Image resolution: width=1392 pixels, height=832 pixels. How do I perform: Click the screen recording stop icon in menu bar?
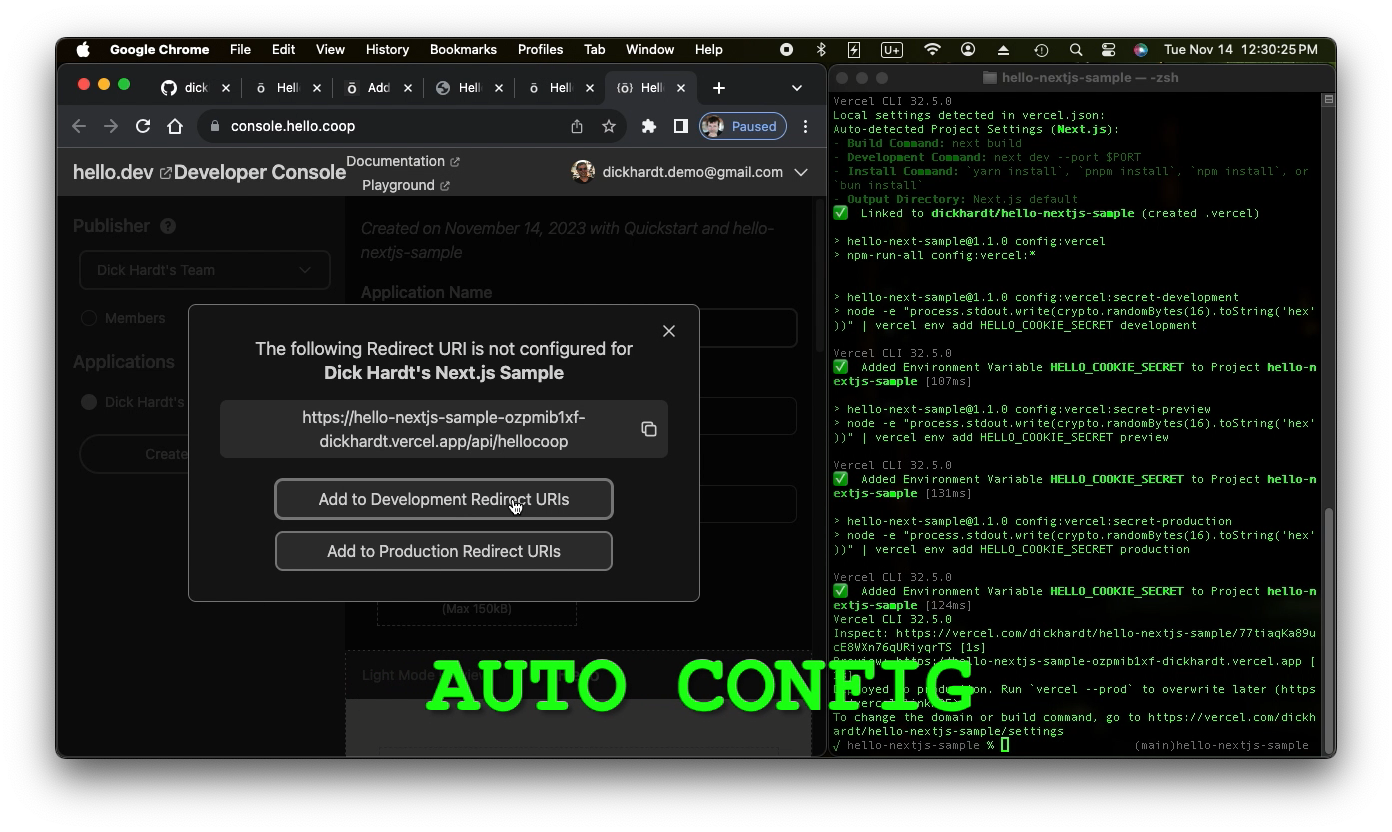(787, 49)
